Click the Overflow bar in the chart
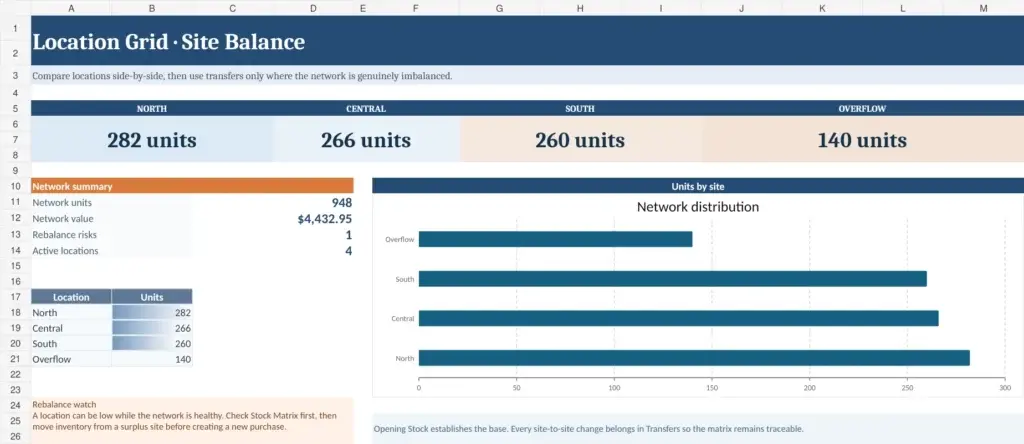 pyautogui.click(x=555, y=239)
